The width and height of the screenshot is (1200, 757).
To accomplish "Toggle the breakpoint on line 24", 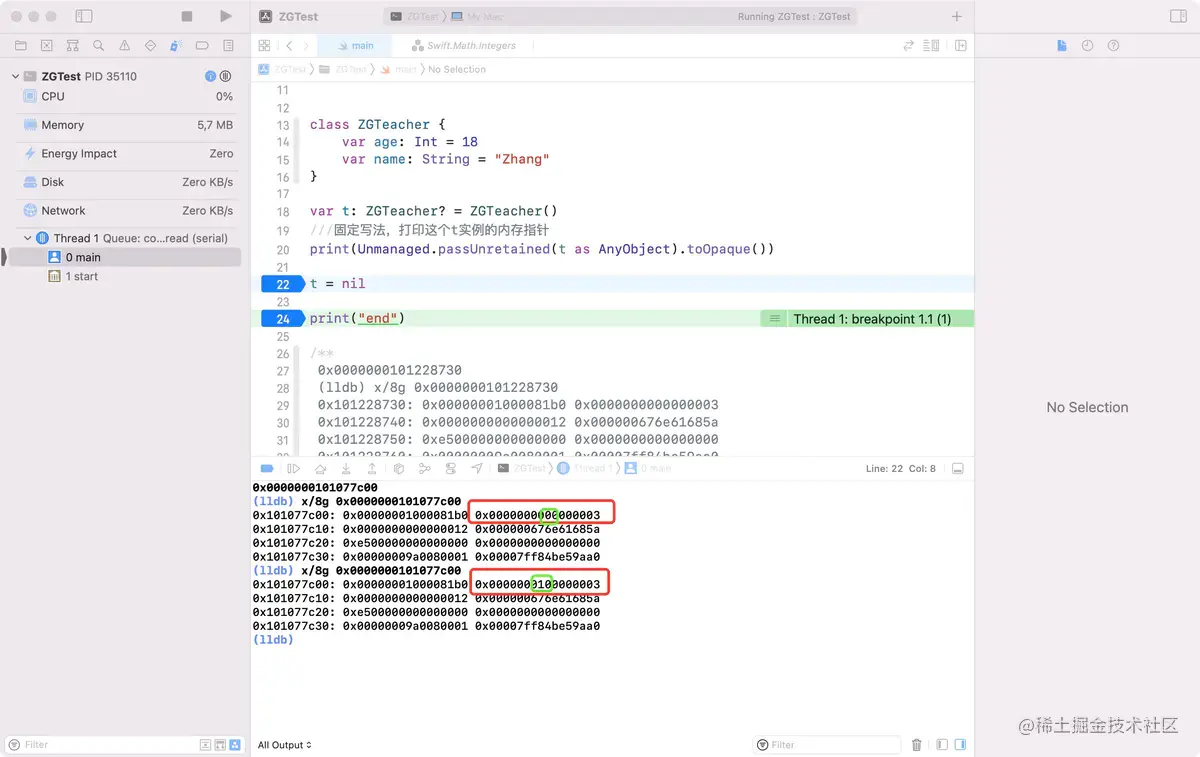I will [282, 318].
